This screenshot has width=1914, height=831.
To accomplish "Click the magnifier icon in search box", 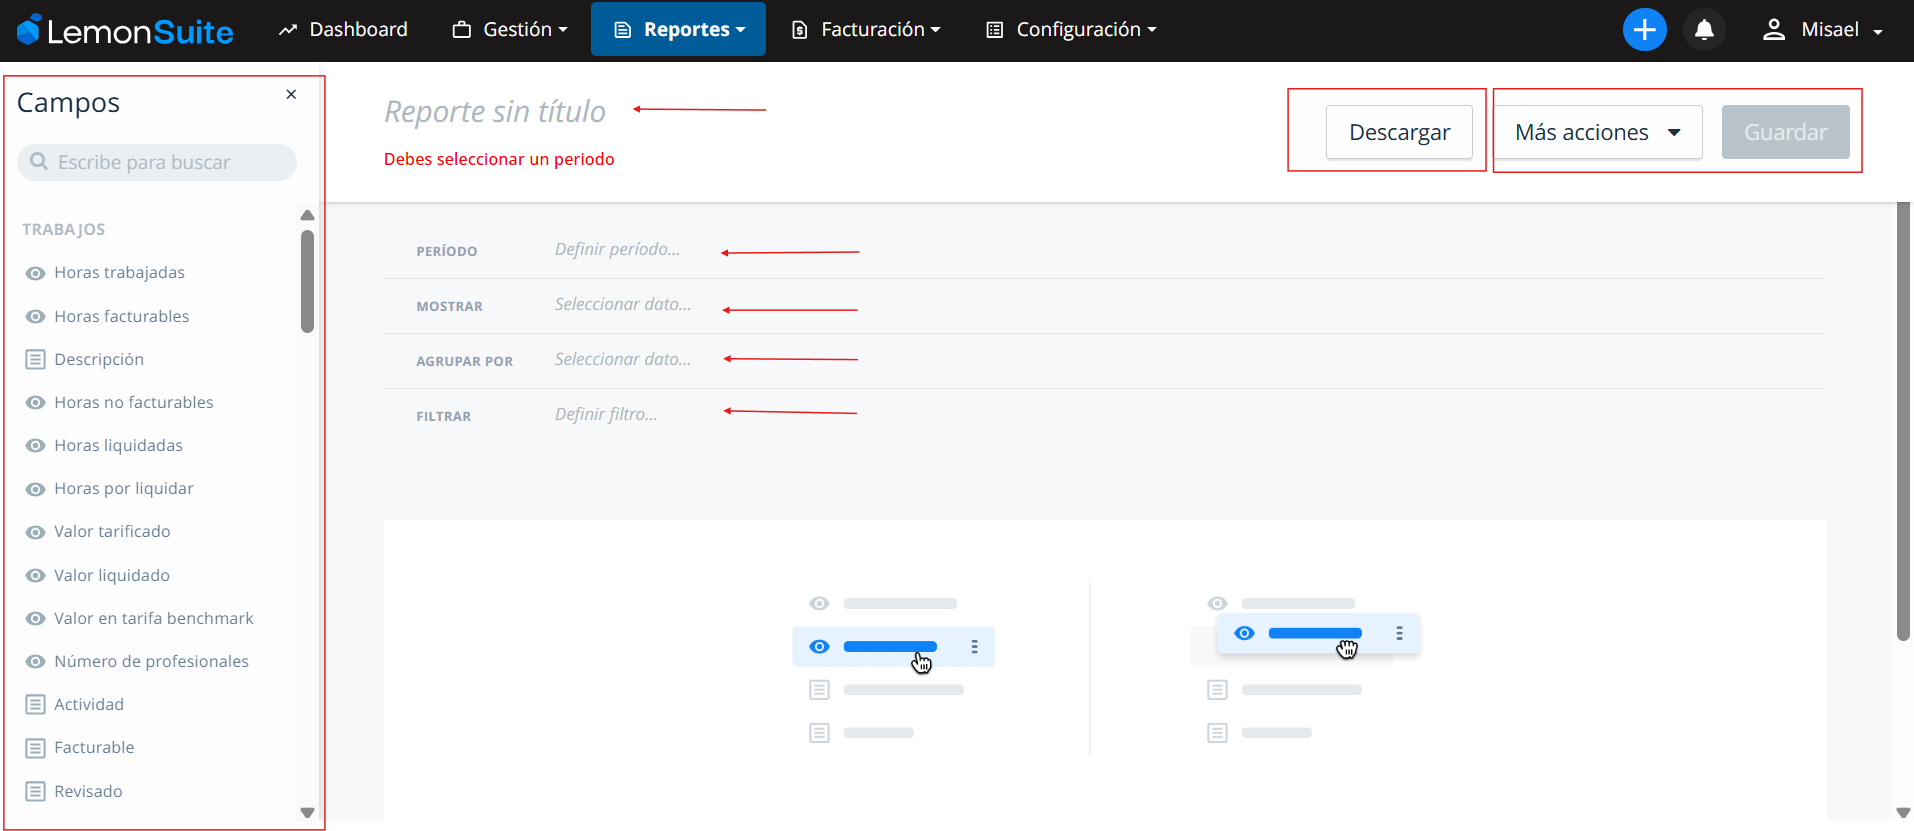I will 39,161.
